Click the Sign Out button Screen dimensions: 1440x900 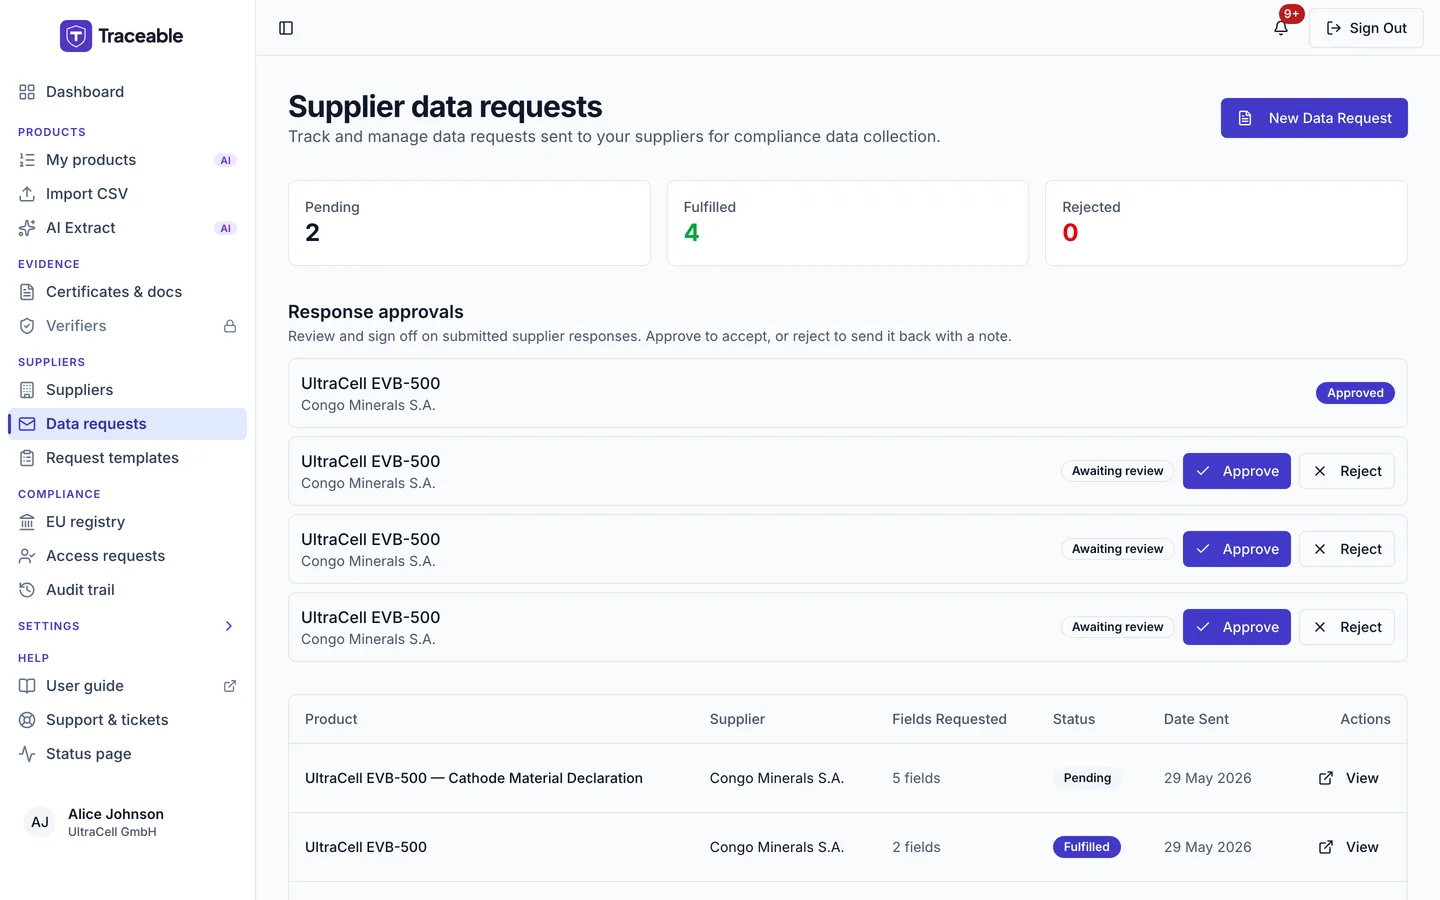point(1366,28)
